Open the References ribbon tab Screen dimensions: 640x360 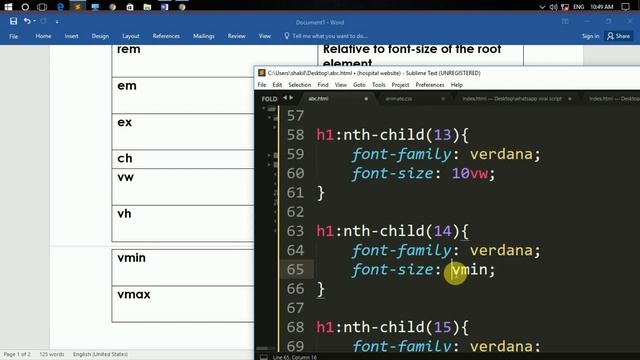coord(166,36)
